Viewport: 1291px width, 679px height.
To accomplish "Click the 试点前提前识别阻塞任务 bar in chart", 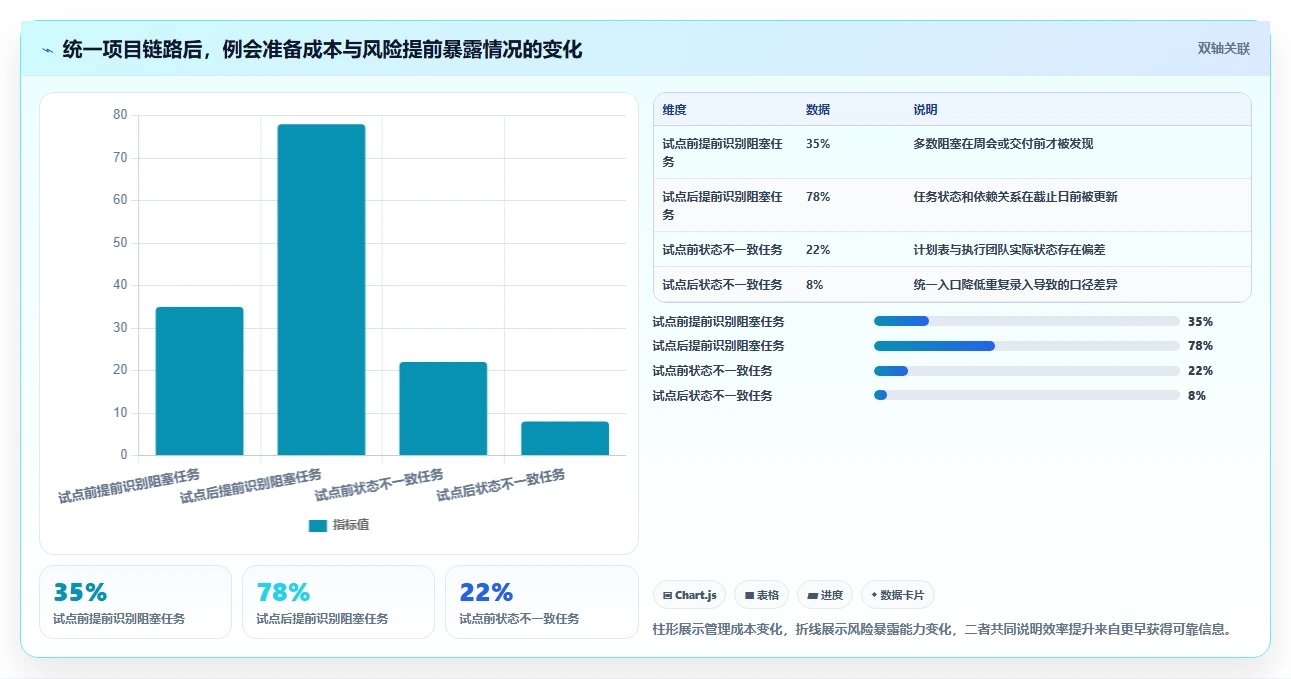I will pos(199,381).
